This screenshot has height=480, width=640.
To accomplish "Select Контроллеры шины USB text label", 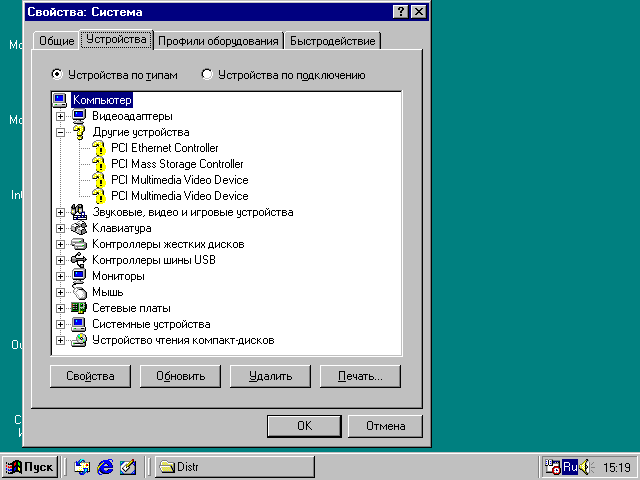I will 154,260.
